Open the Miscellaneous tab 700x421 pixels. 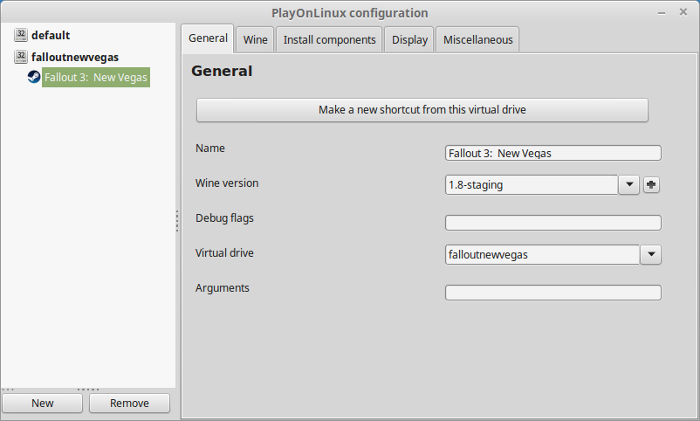coord(478,40)
